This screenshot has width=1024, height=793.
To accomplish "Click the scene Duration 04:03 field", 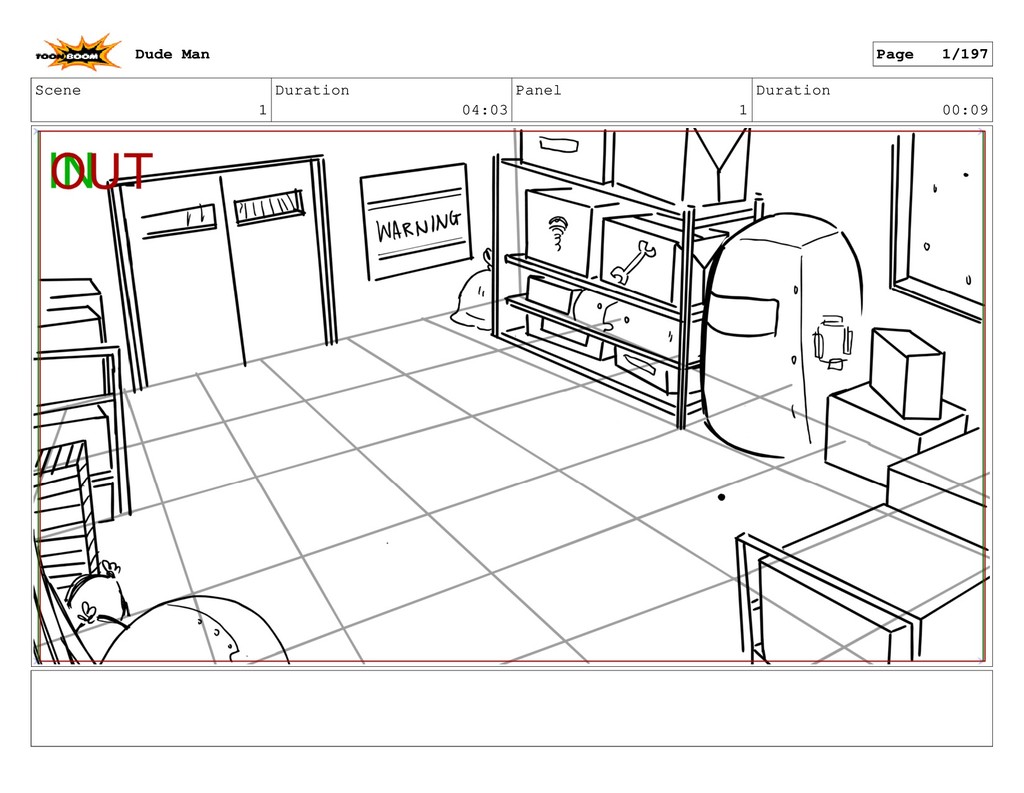I will [391, 100].
